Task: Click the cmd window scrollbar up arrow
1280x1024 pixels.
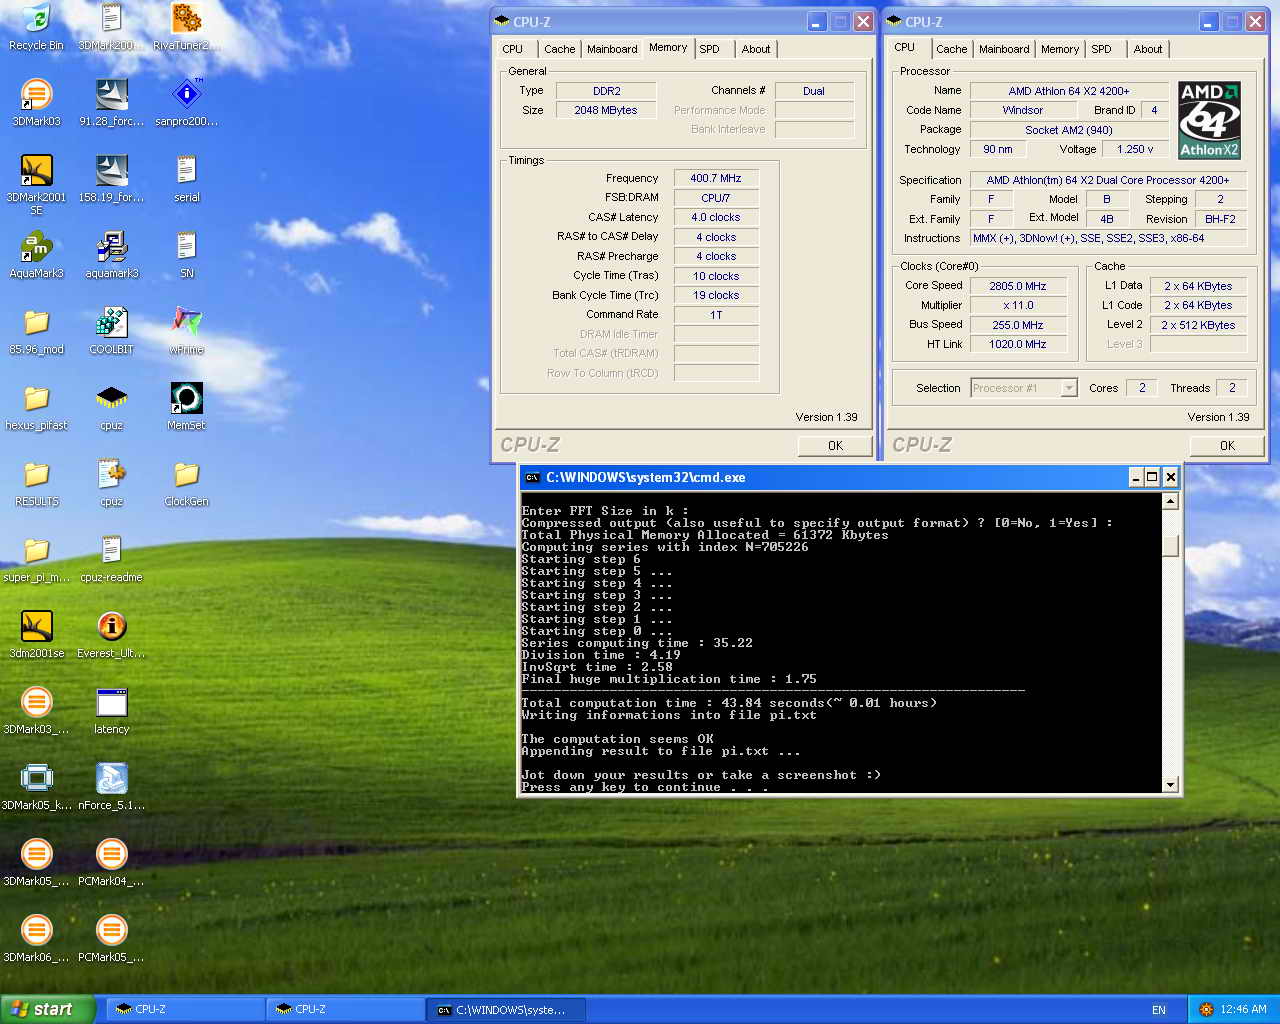Action: tap(1170, 501)
